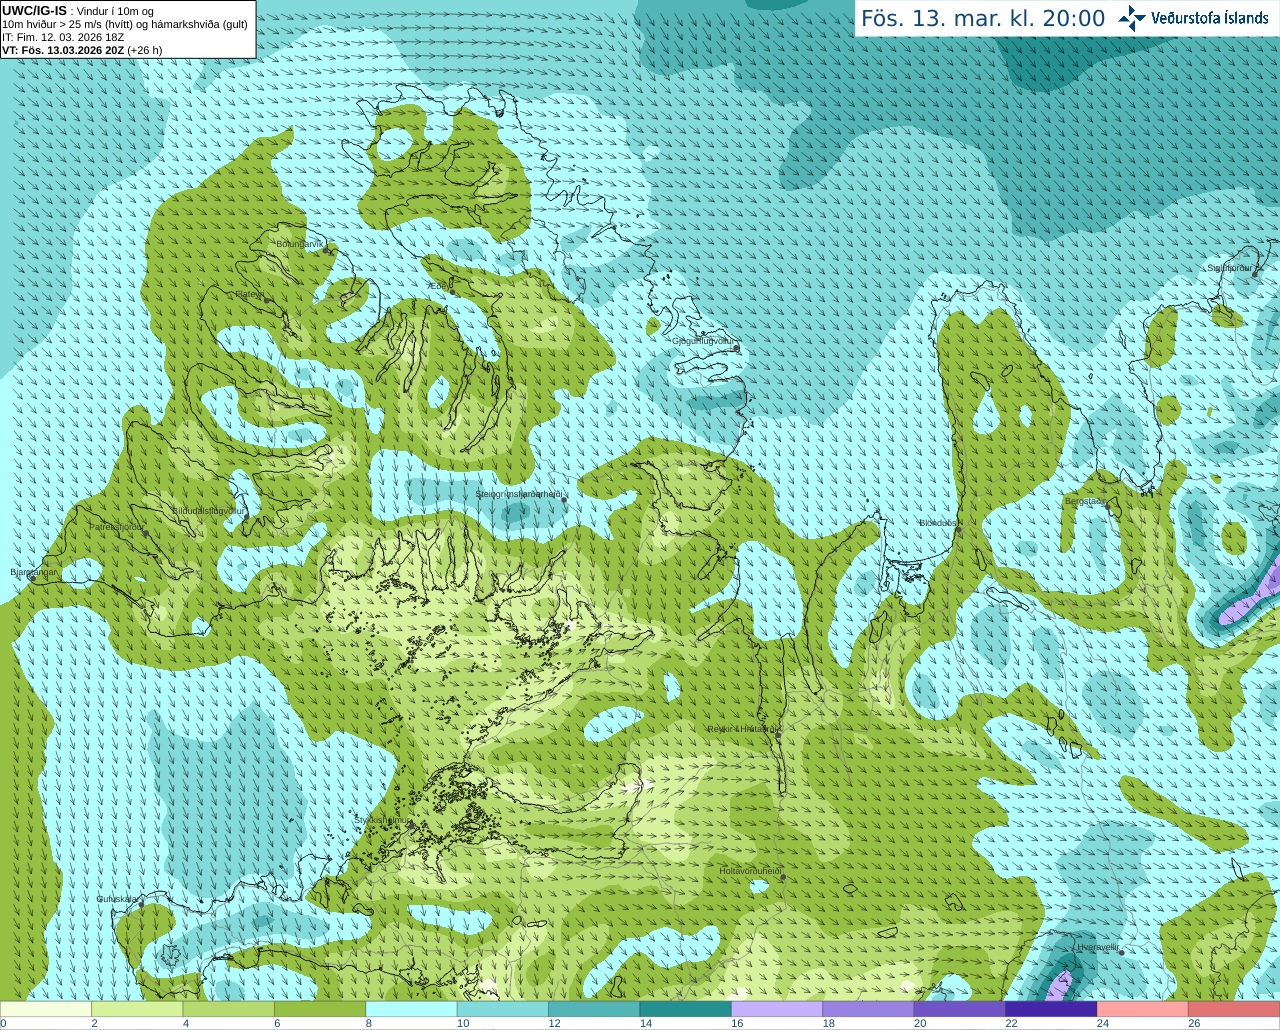
Task: Click the legend scale value '14'
Action: (x=646, y=1024)
